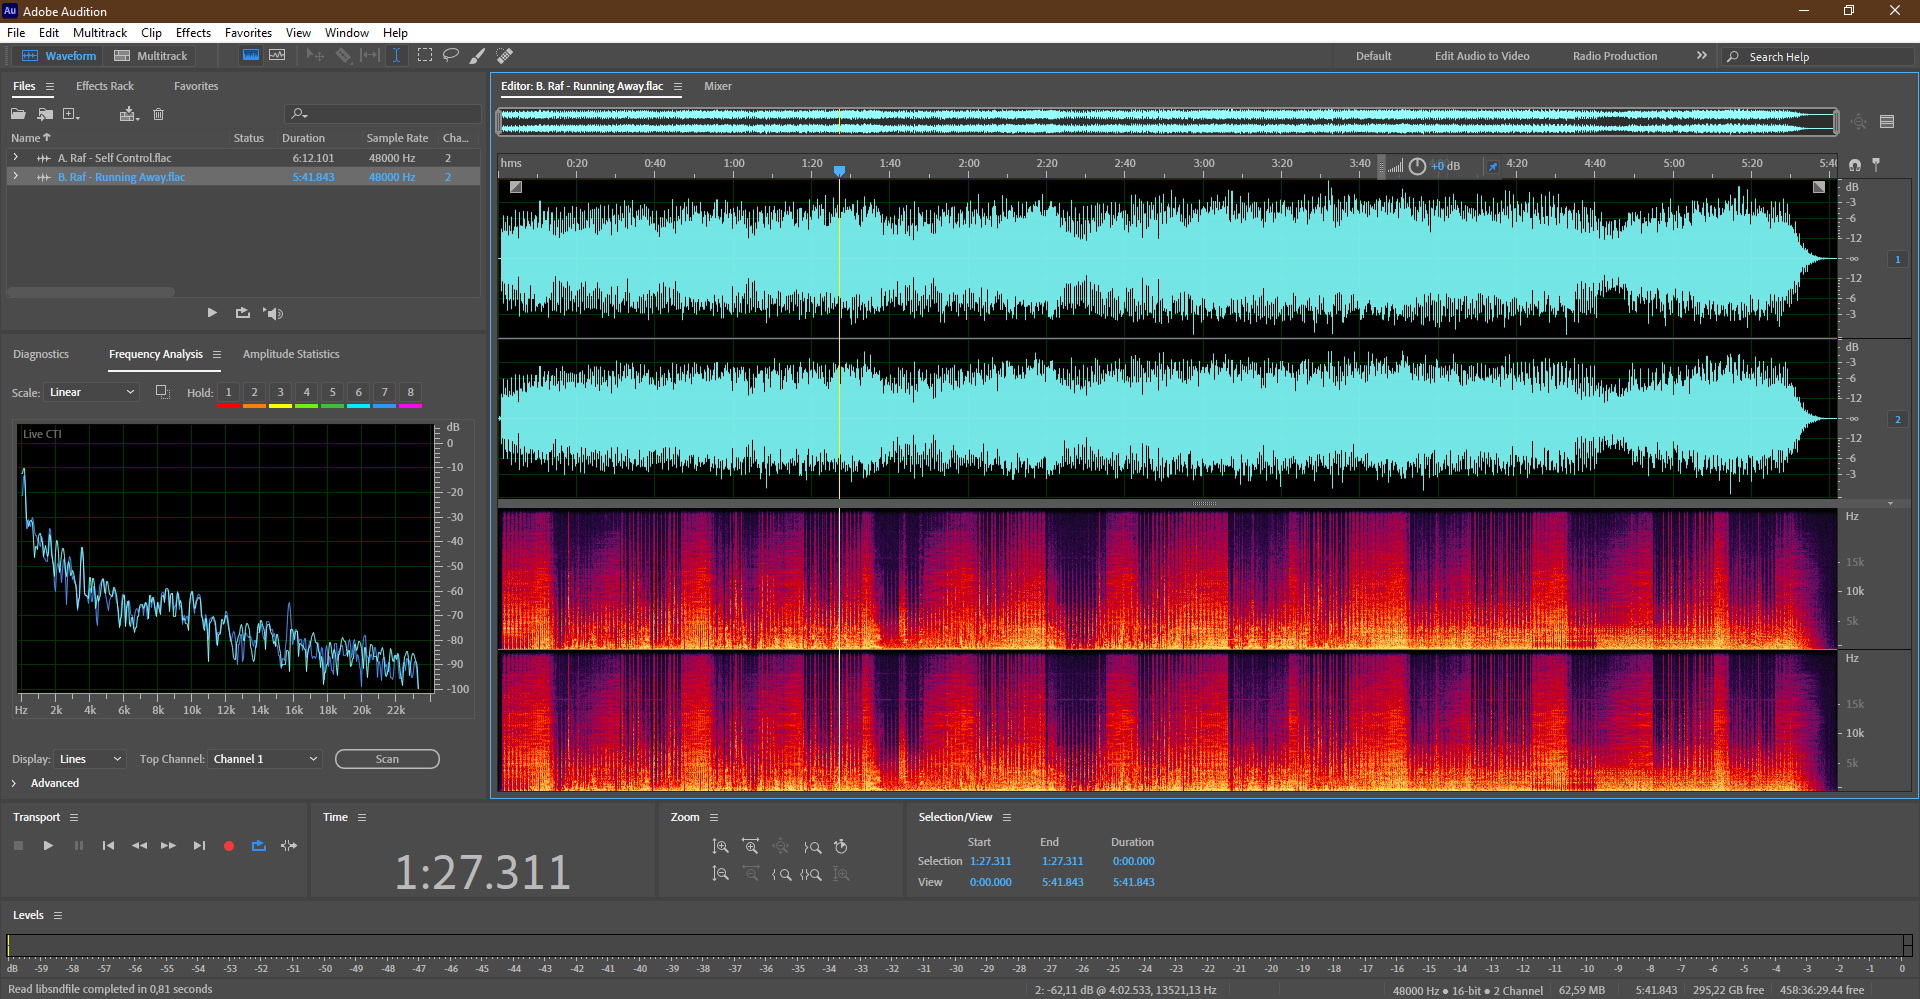Open the New File dropdown icon

71,114
